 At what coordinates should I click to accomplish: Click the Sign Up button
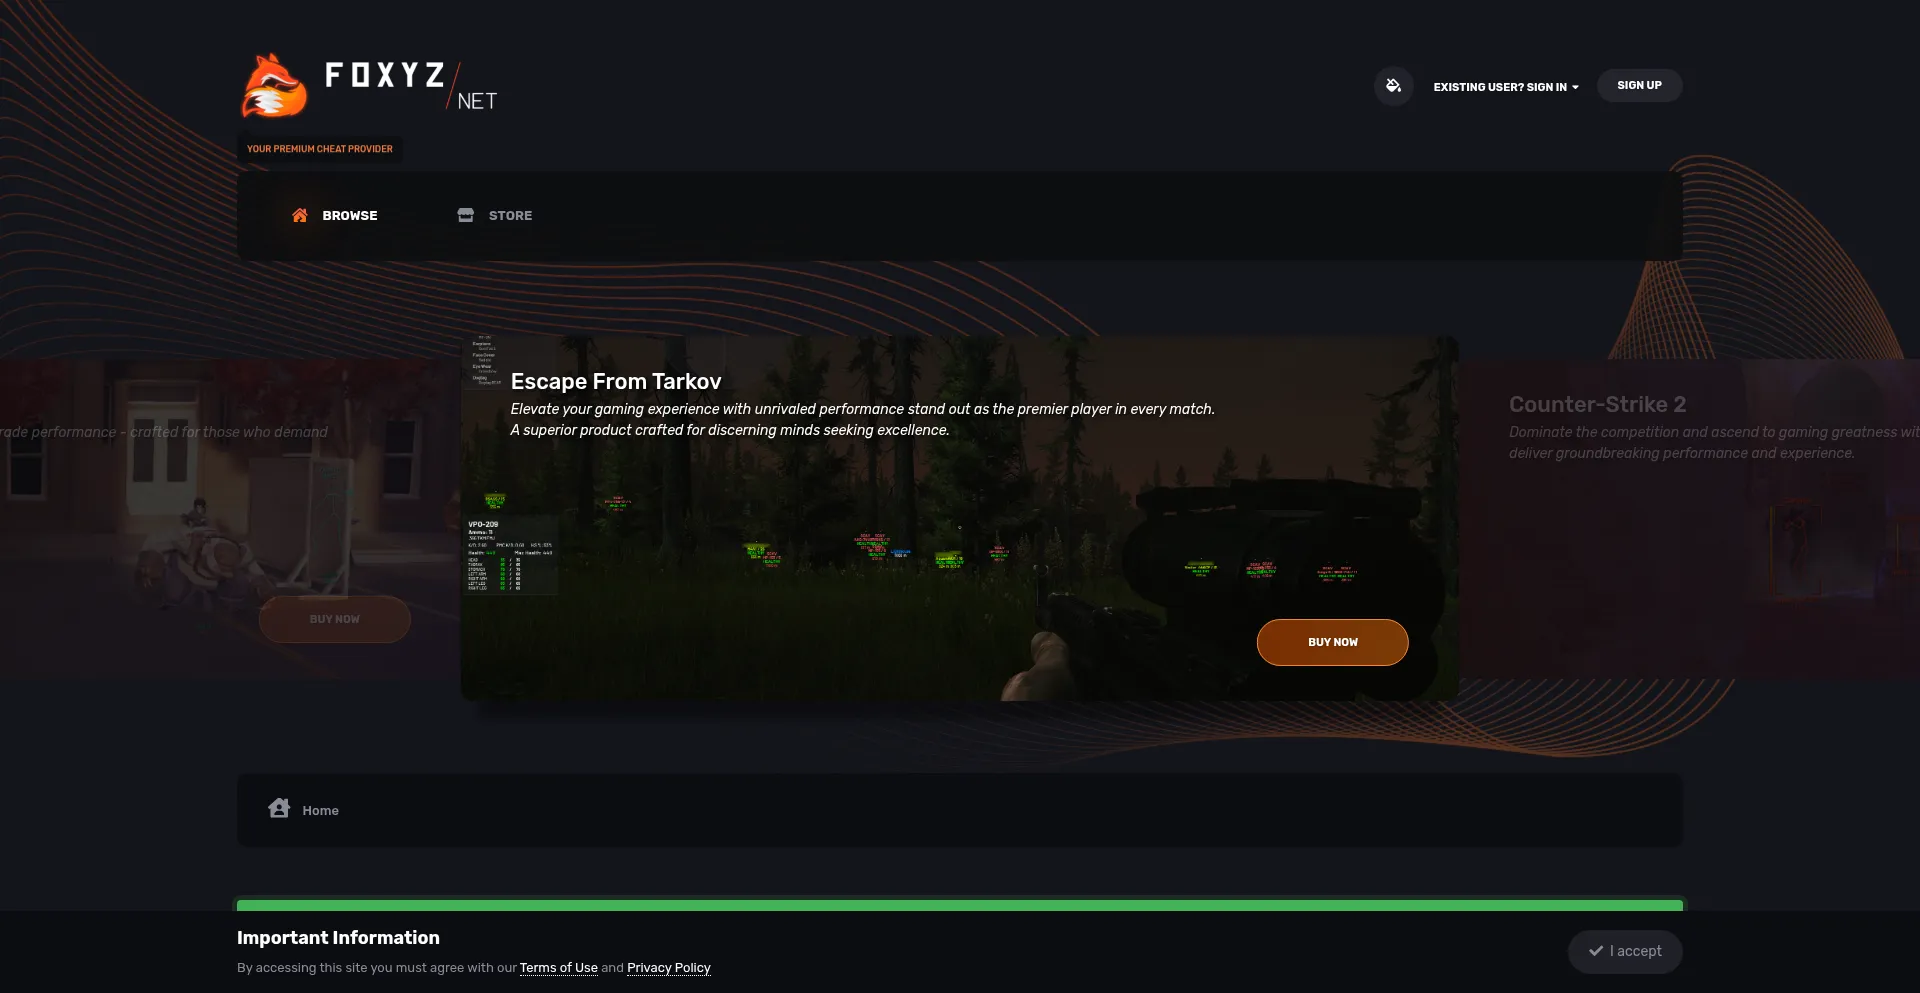[1639, 86]
